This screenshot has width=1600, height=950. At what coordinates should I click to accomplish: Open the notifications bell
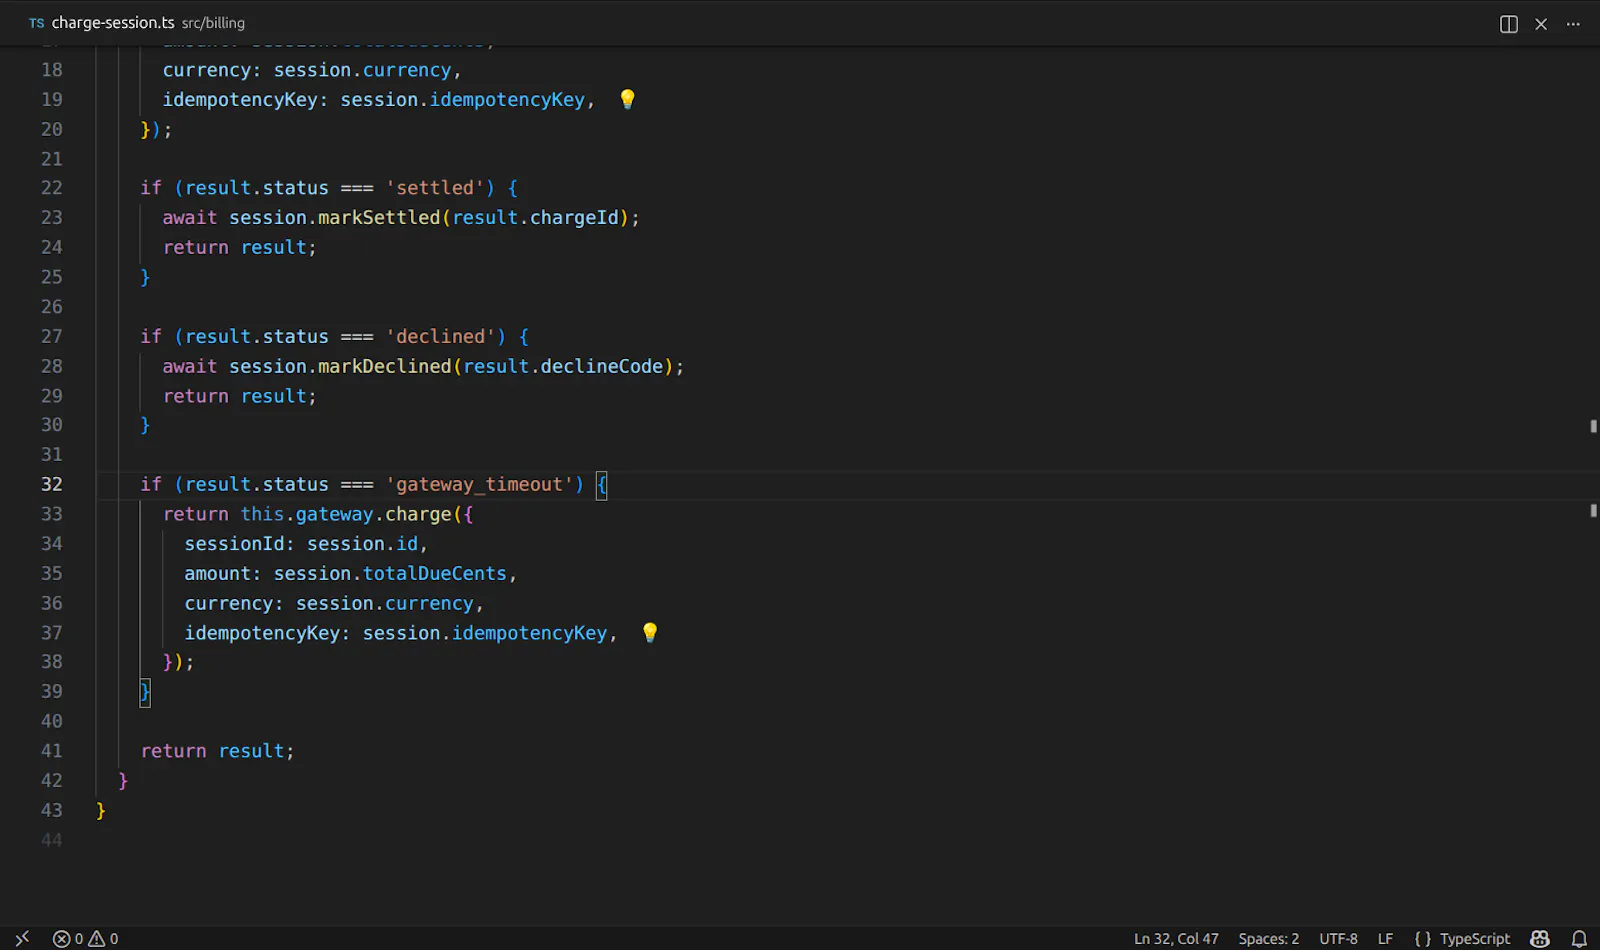tap(1579, 938)
